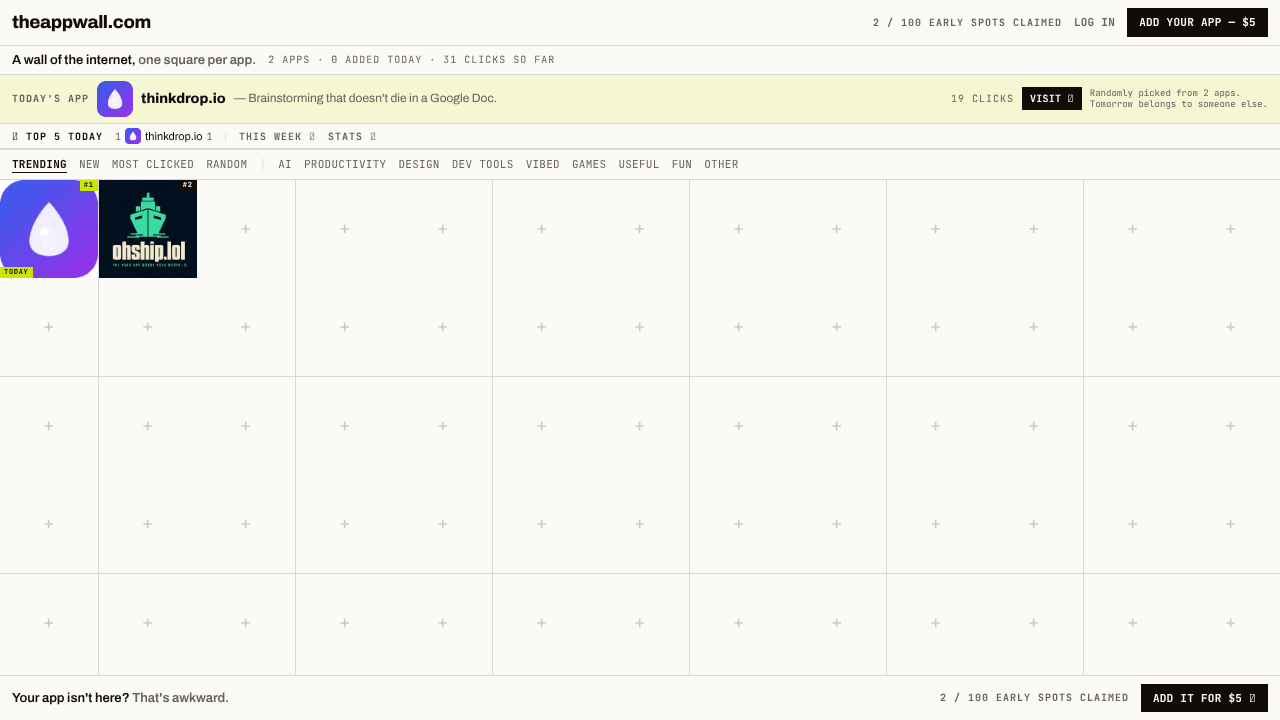
Task: Click thinkdrop.io in the Top 5 Today list
Action: pyautogui.click(x=173, y=136)
